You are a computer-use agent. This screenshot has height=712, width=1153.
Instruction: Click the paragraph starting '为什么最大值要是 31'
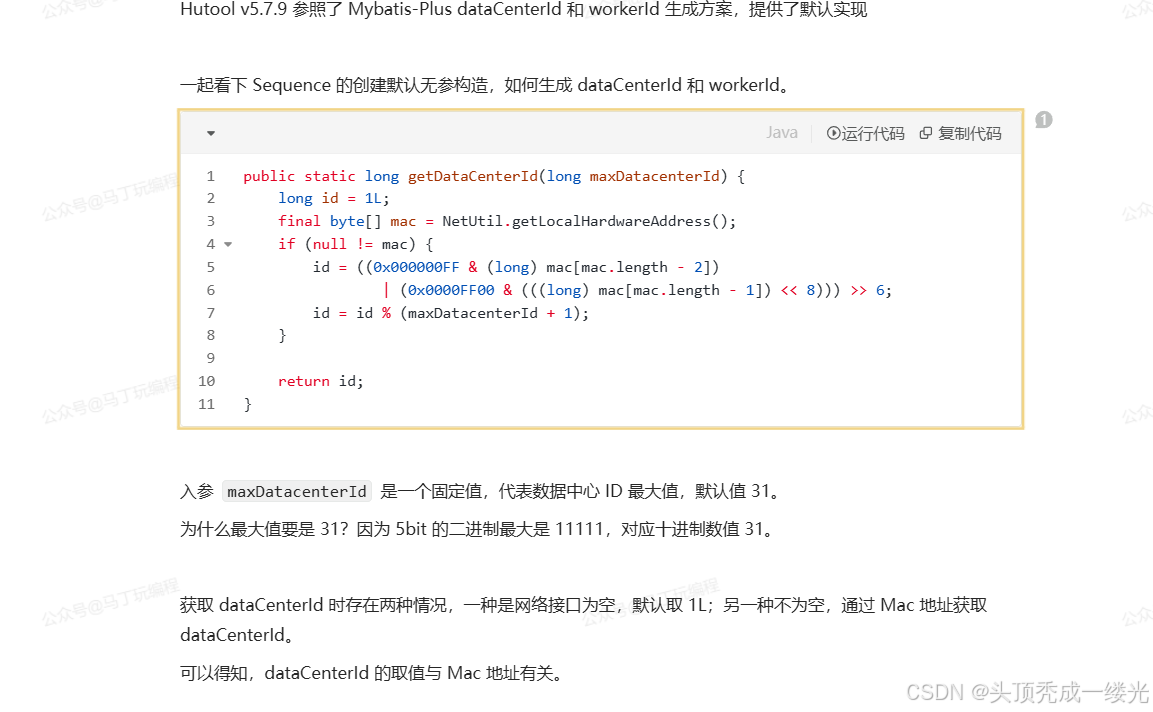coord(479,529)
